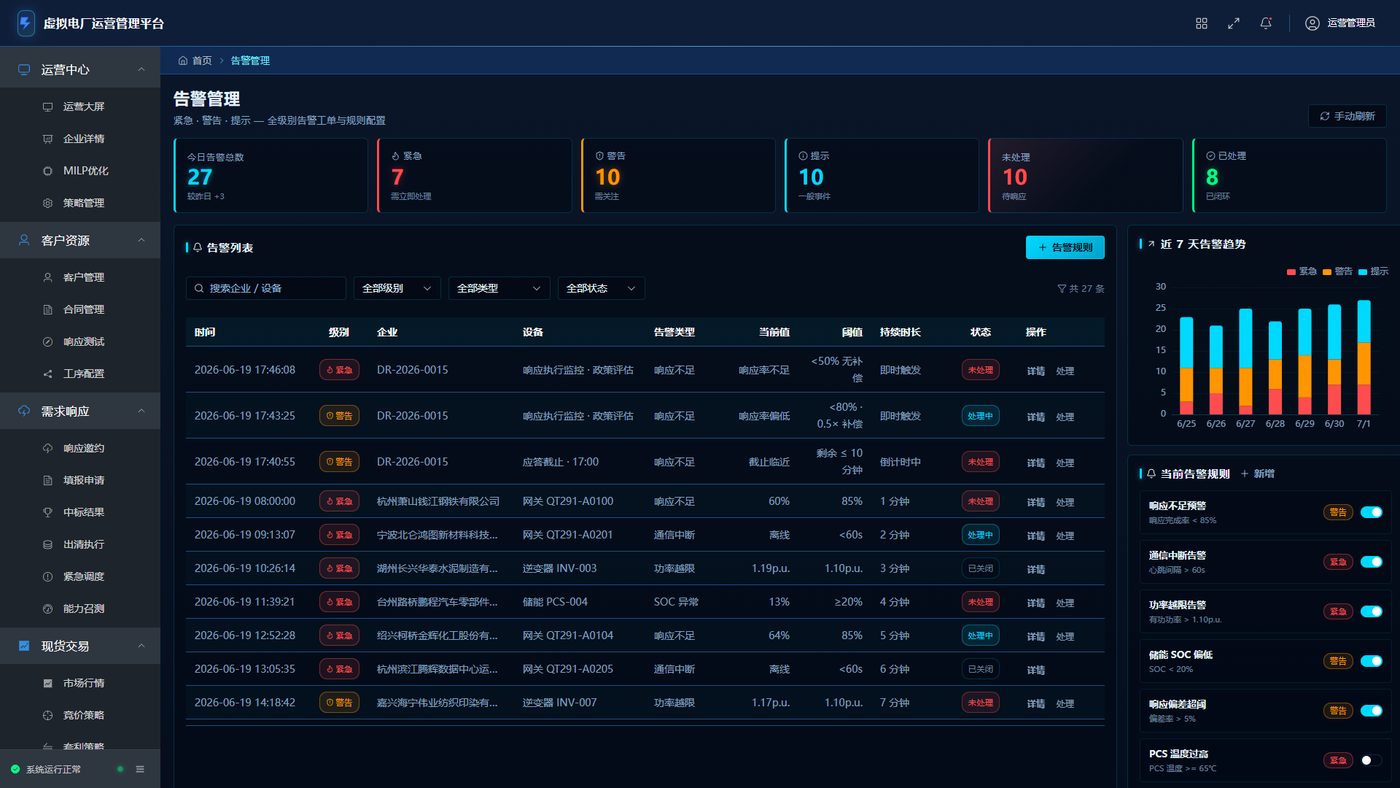
Task: Click the notification bell icon in header
Action: (x=1266, y=23)
